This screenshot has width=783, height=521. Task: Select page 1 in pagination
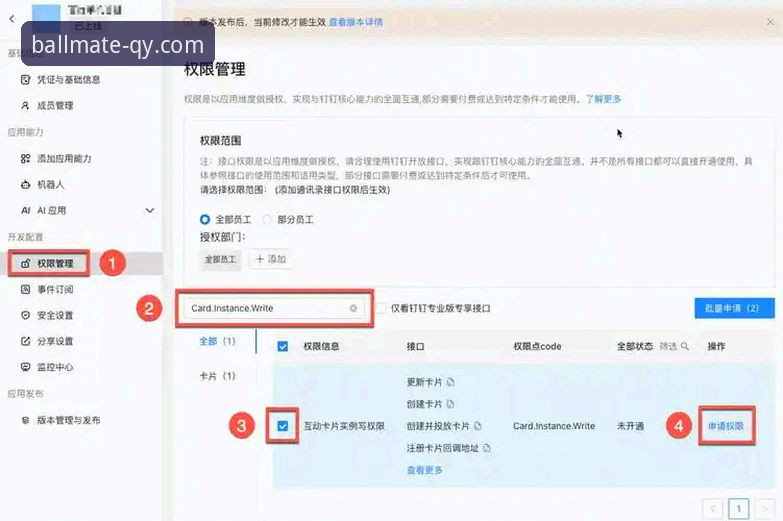(x=739, y=509)
